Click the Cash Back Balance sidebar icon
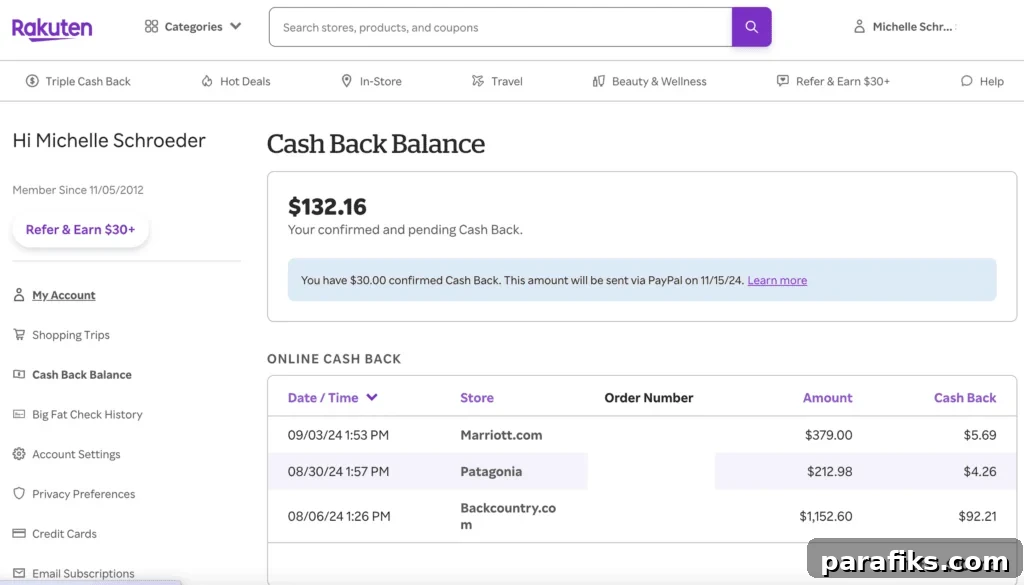1024x585 pixels. tap(19, 375)
